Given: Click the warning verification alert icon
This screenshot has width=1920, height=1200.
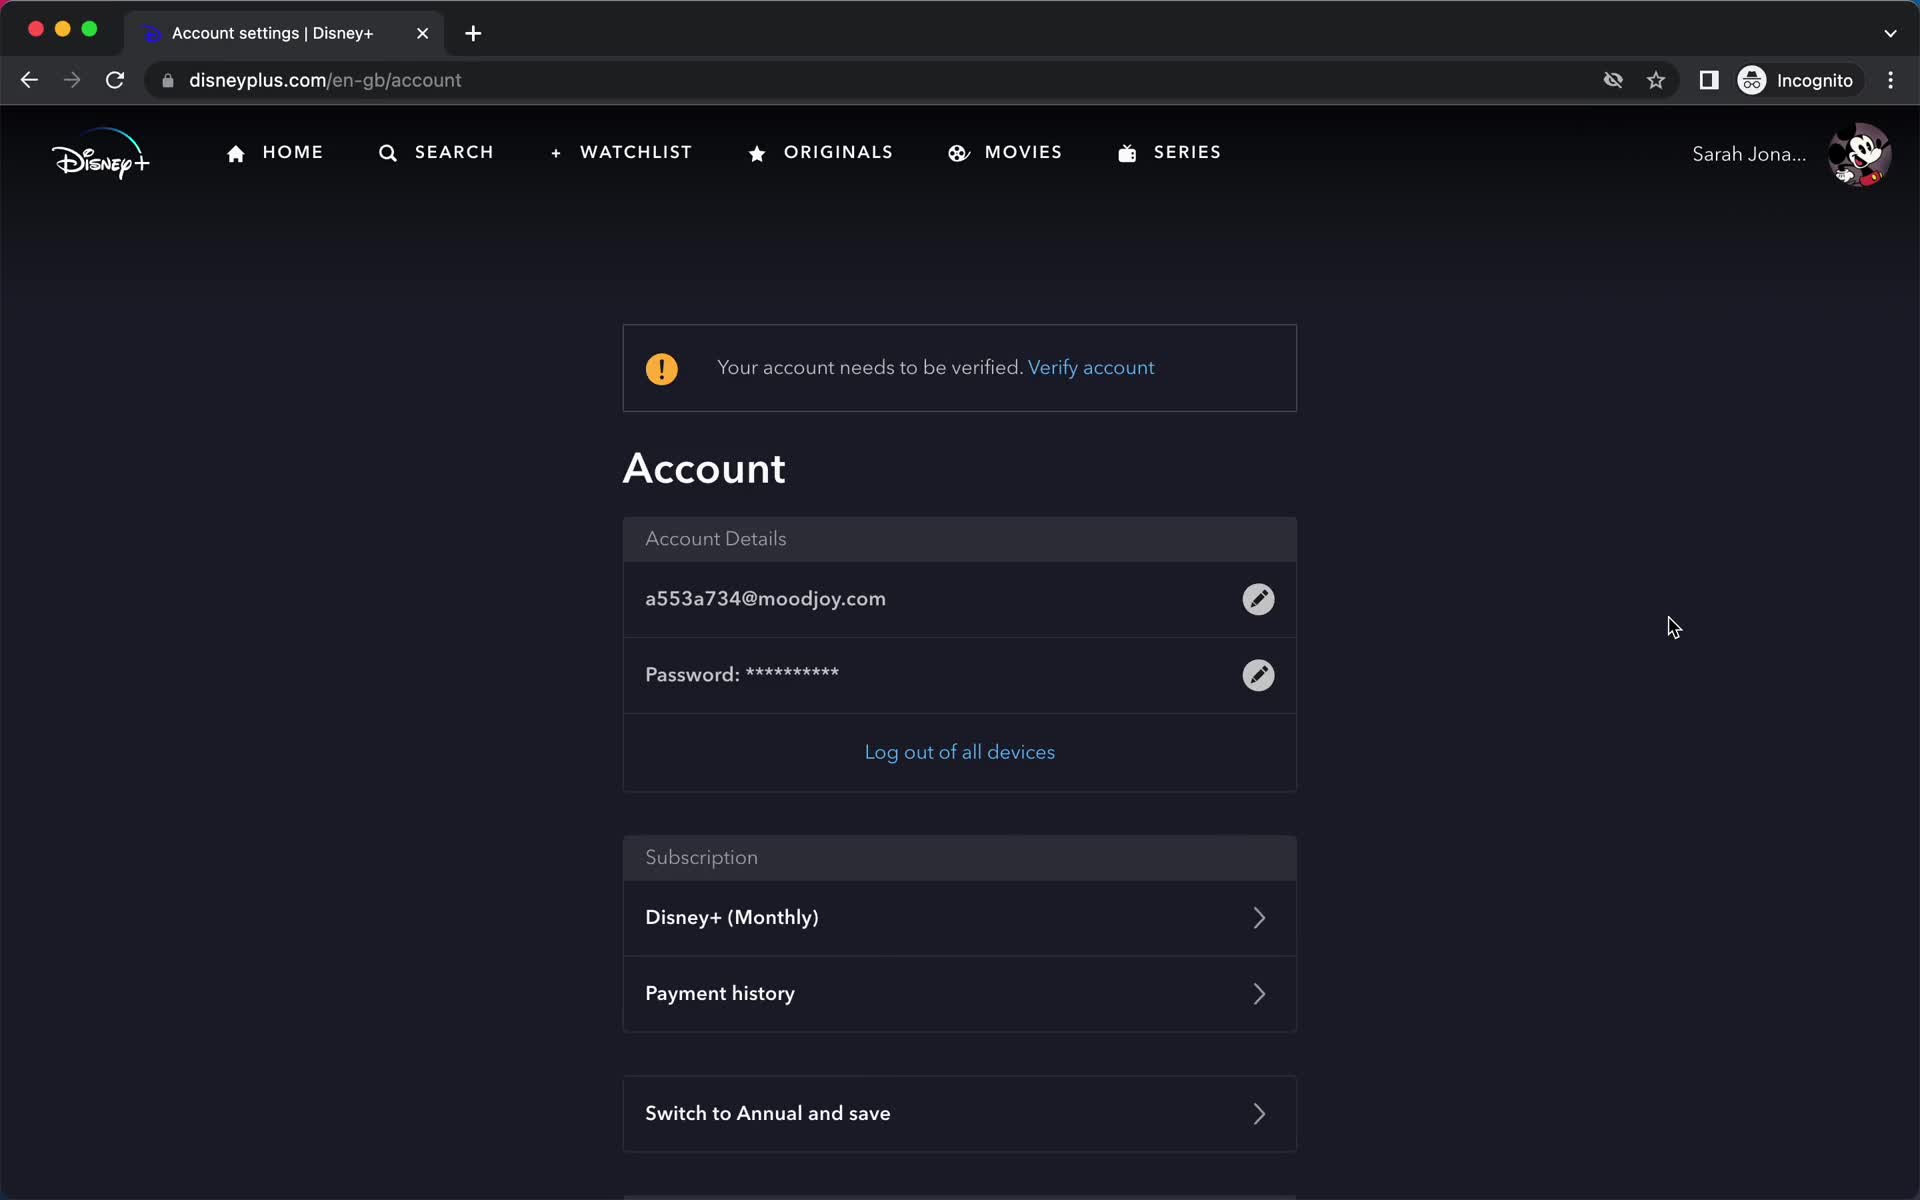Looking at the screenshot, I should pos(662,368).
